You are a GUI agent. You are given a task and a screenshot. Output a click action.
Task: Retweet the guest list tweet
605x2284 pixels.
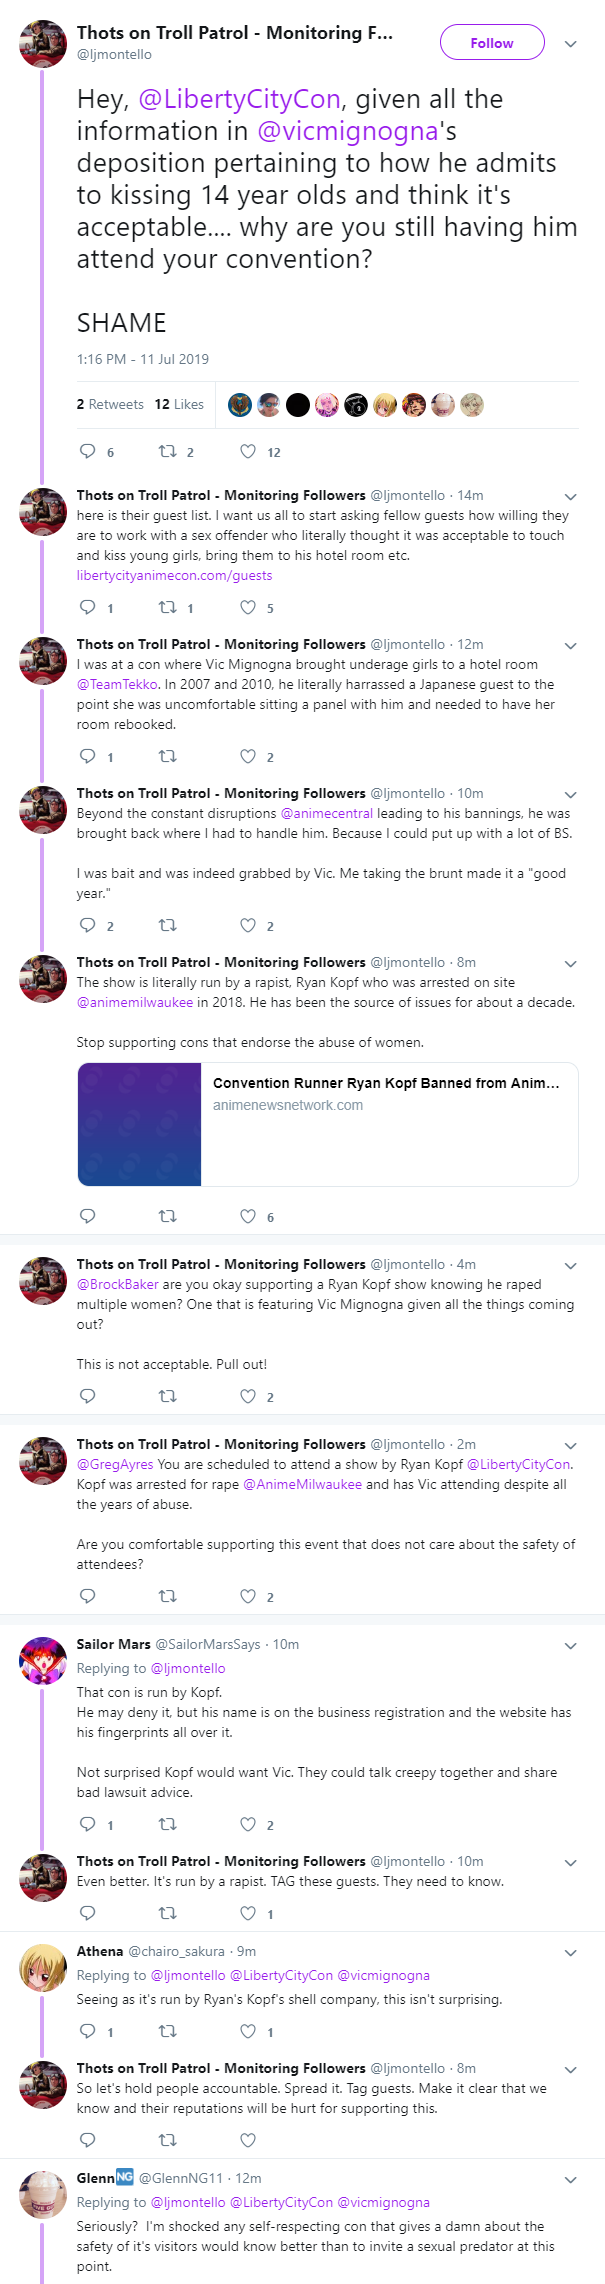click(x=168, y=607)
